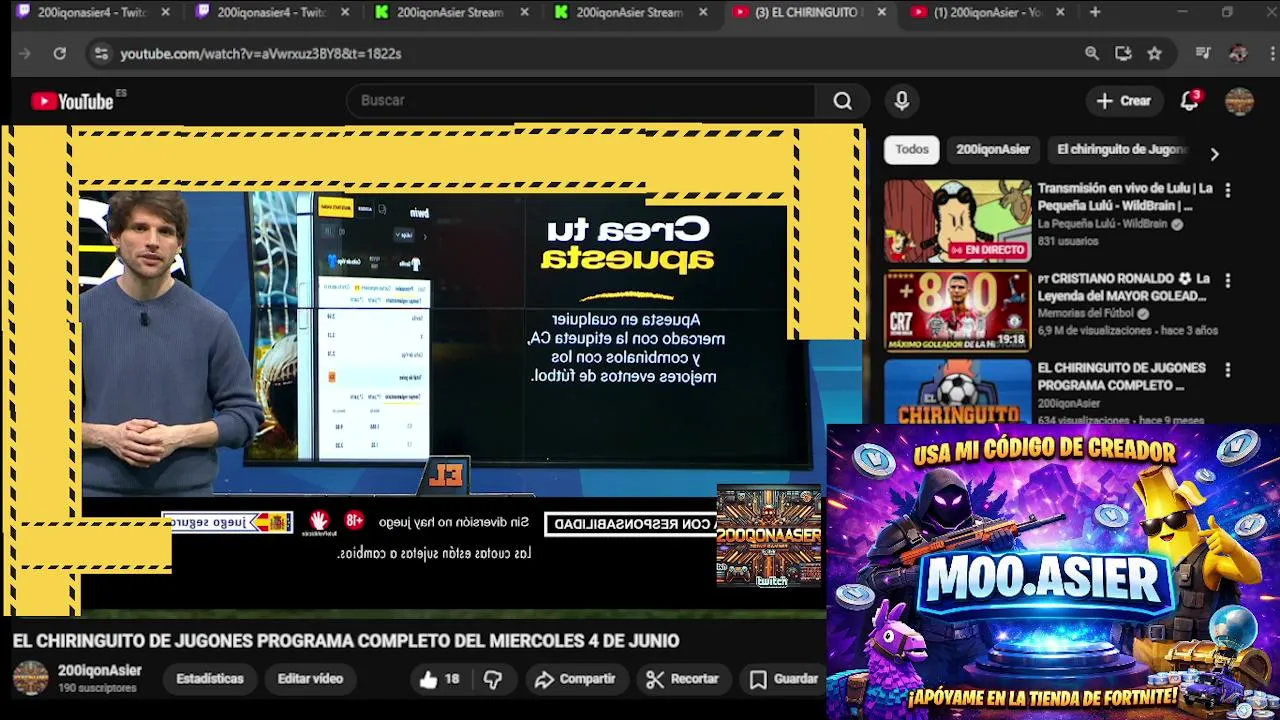Focus the Buscar search field
This screenshot has height=720, width=1280.
click(580, 101)
